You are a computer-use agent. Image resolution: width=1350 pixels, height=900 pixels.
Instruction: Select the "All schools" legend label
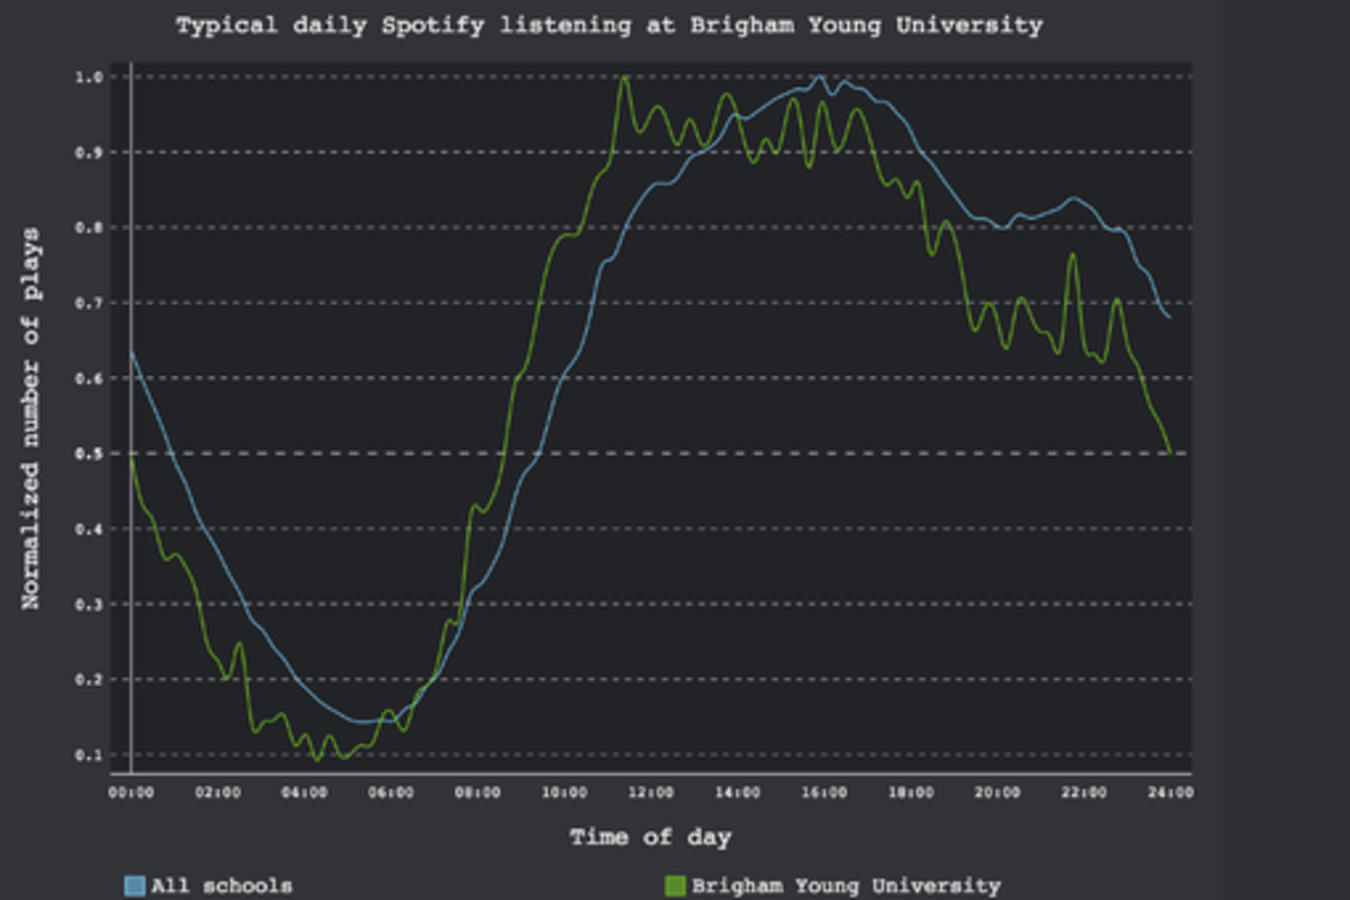click(x=222, y=886)
